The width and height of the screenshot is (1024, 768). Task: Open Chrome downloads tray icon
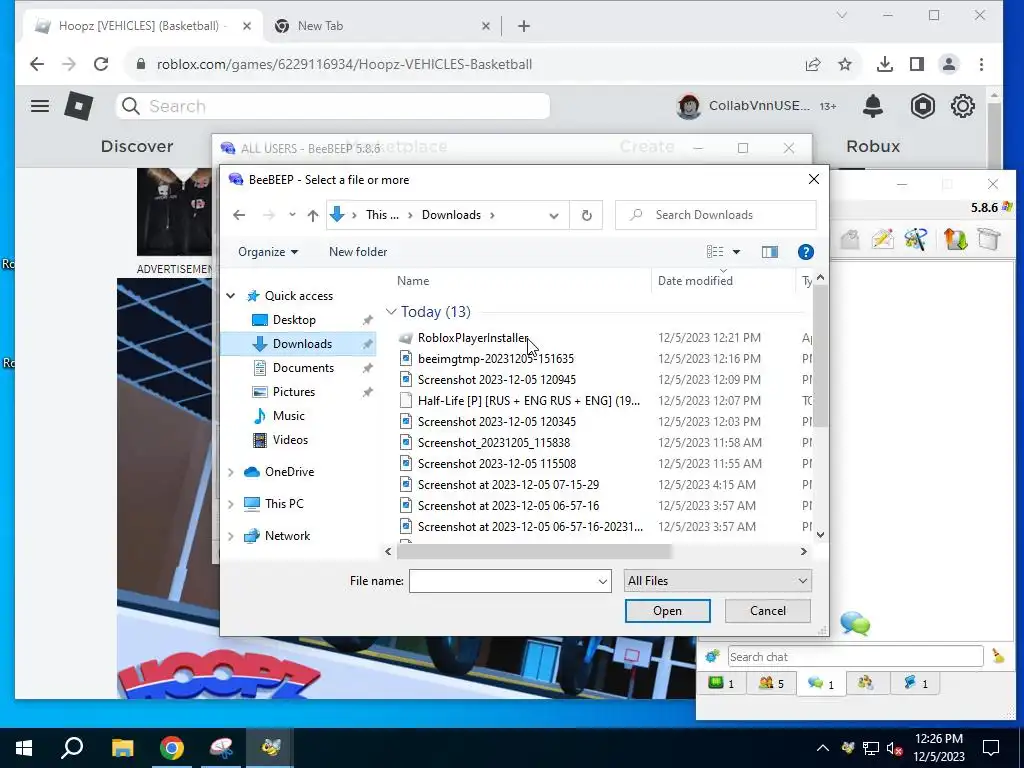pos(884,64)
